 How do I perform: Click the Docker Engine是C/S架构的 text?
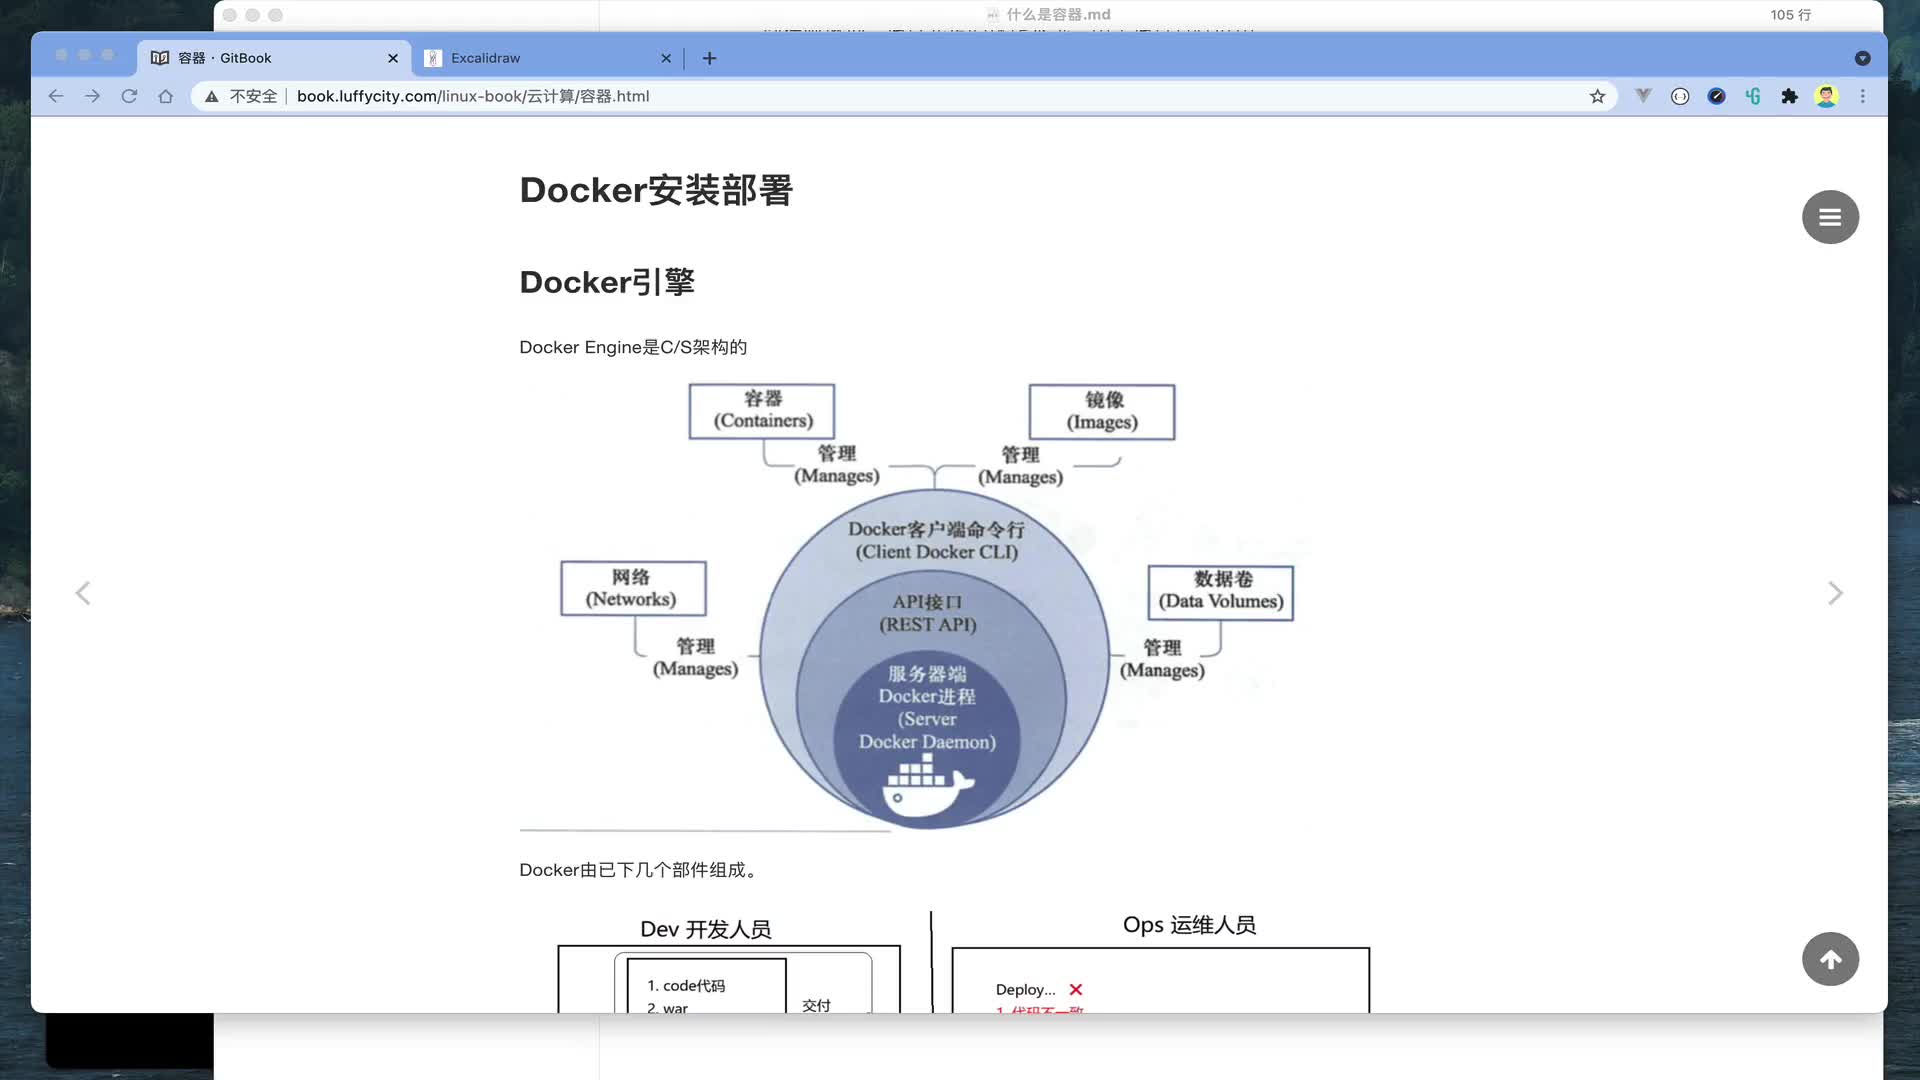pyautogui.click(x=633, y=347)
